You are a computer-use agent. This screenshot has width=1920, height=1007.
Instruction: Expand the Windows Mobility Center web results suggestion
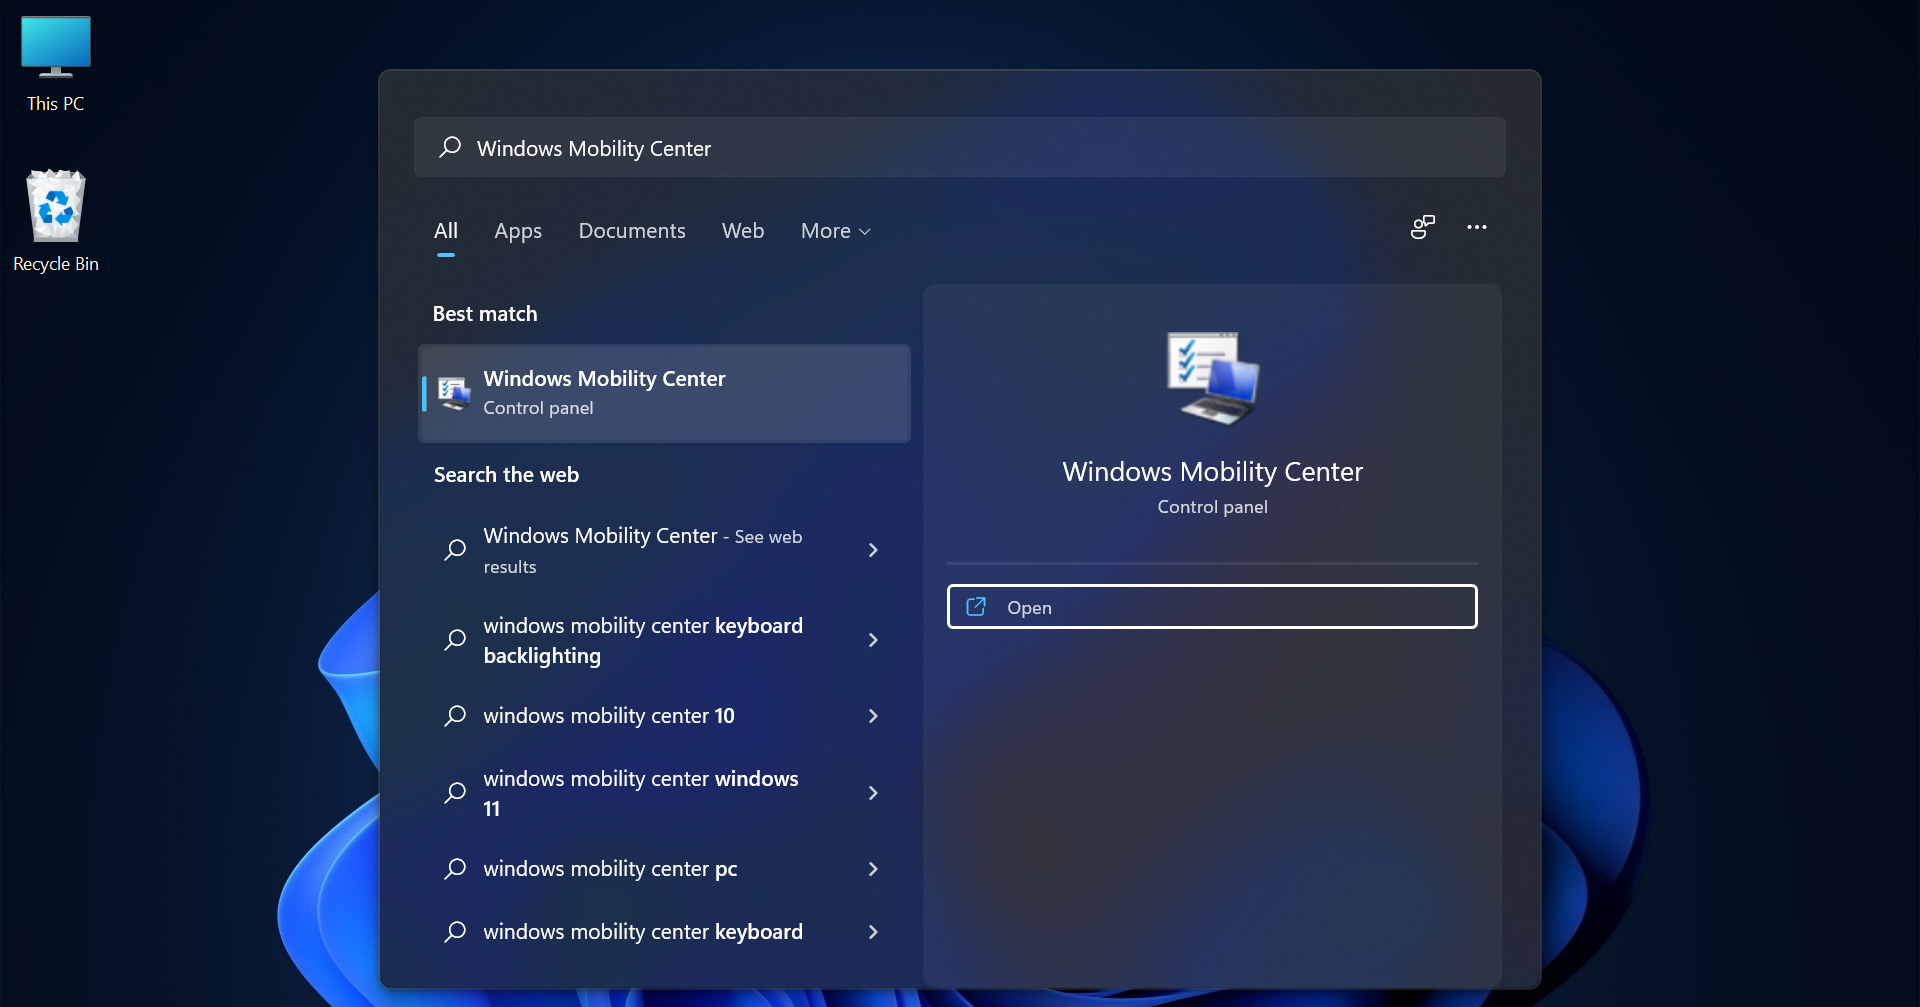tap(872, 550)
